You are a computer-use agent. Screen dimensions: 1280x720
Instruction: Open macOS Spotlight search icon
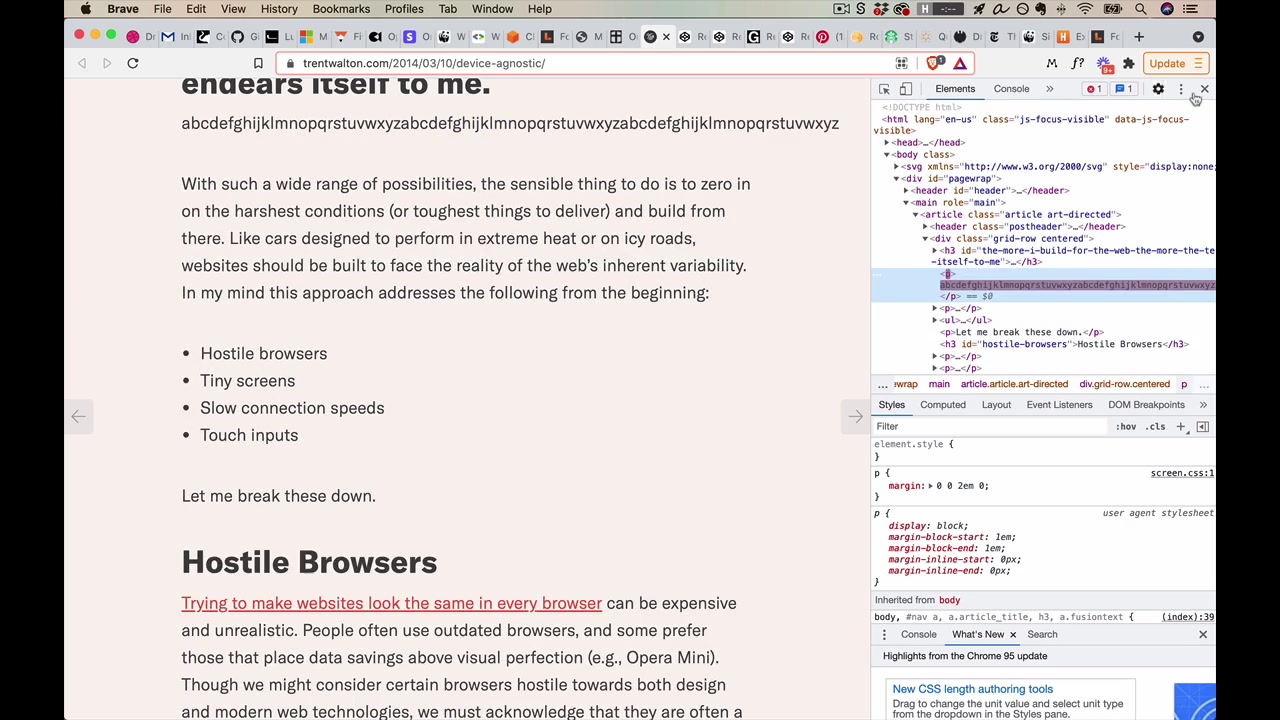[1141, 9]
